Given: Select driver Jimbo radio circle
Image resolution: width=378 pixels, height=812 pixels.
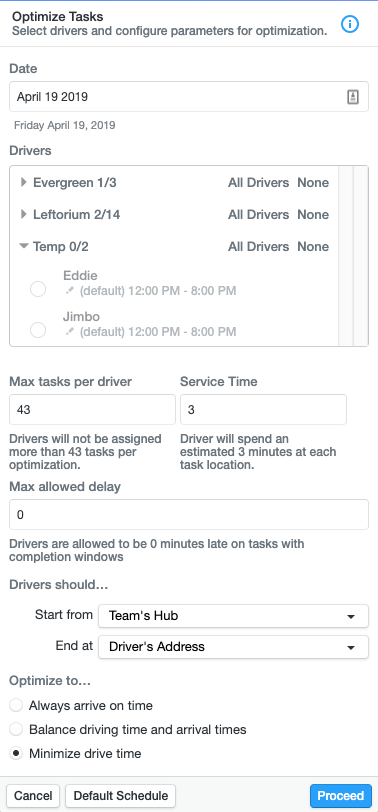Looking at the screenshot, I should pos(38,329).
